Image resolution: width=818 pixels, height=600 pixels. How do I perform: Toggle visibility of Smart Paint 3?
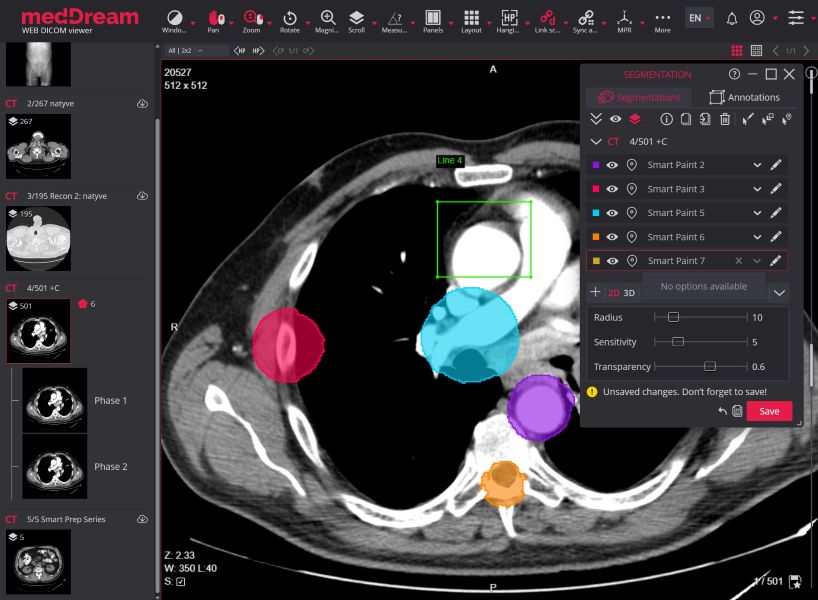click(x=612, y=189)
